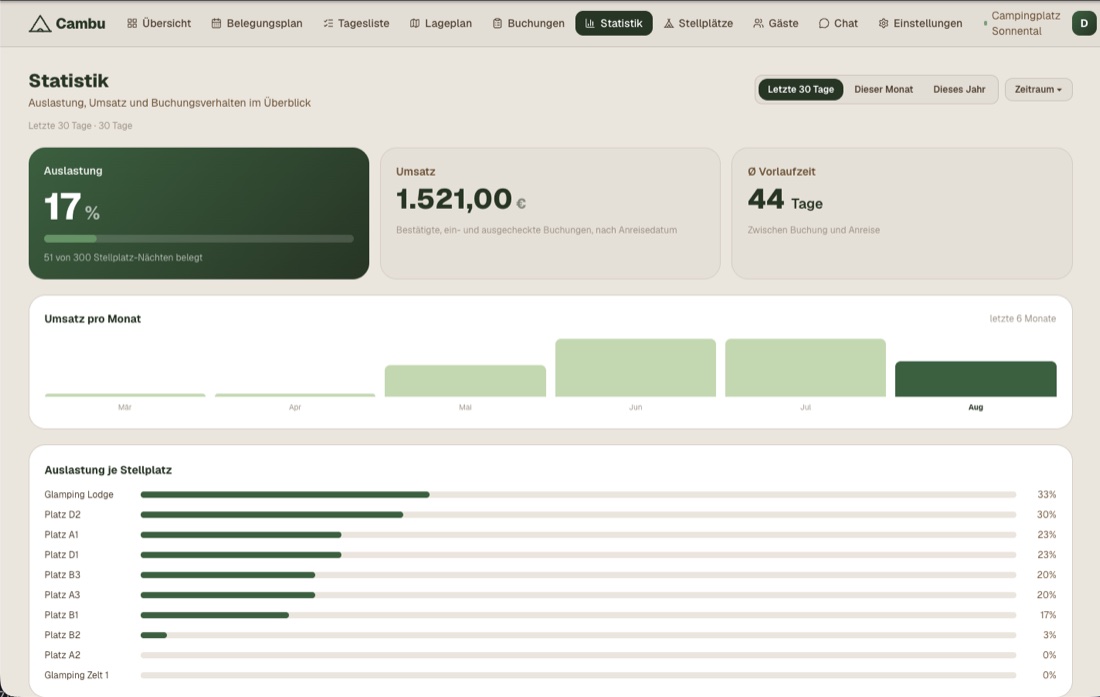This screenshot has height=697, width=1100.
Task: Switch to Lageplan
Action: [441, 23]
